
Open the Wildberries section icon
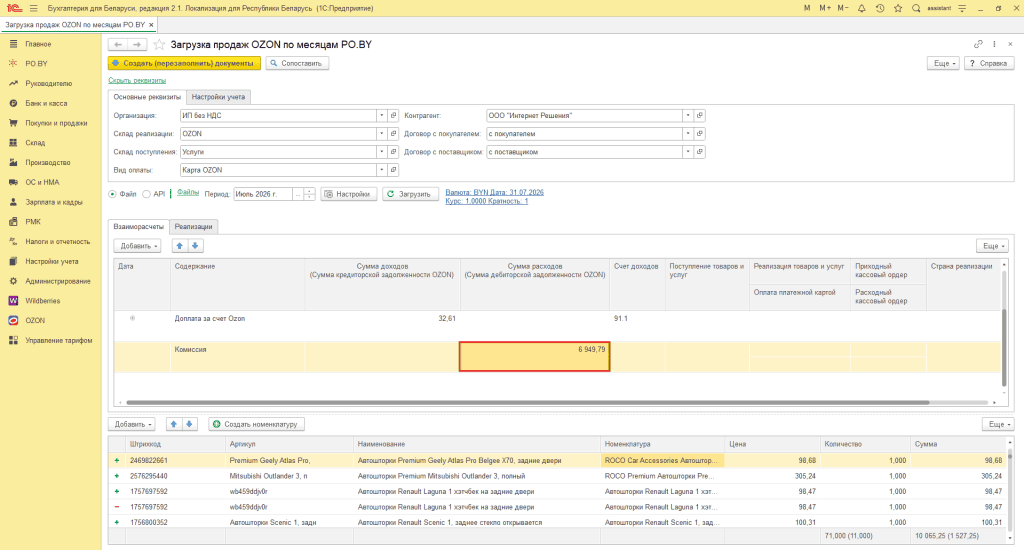(x=13, y=300)
